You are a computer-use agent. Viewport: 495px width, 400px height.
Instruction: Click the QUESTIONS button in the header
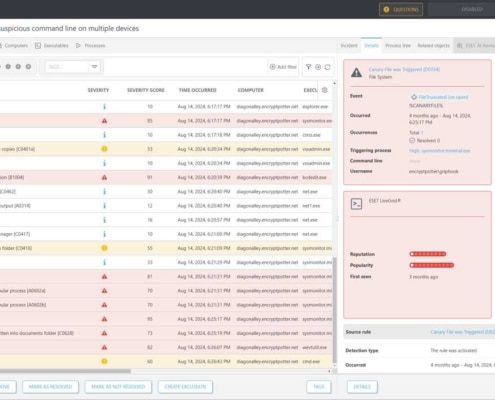[x=401, y=10]
